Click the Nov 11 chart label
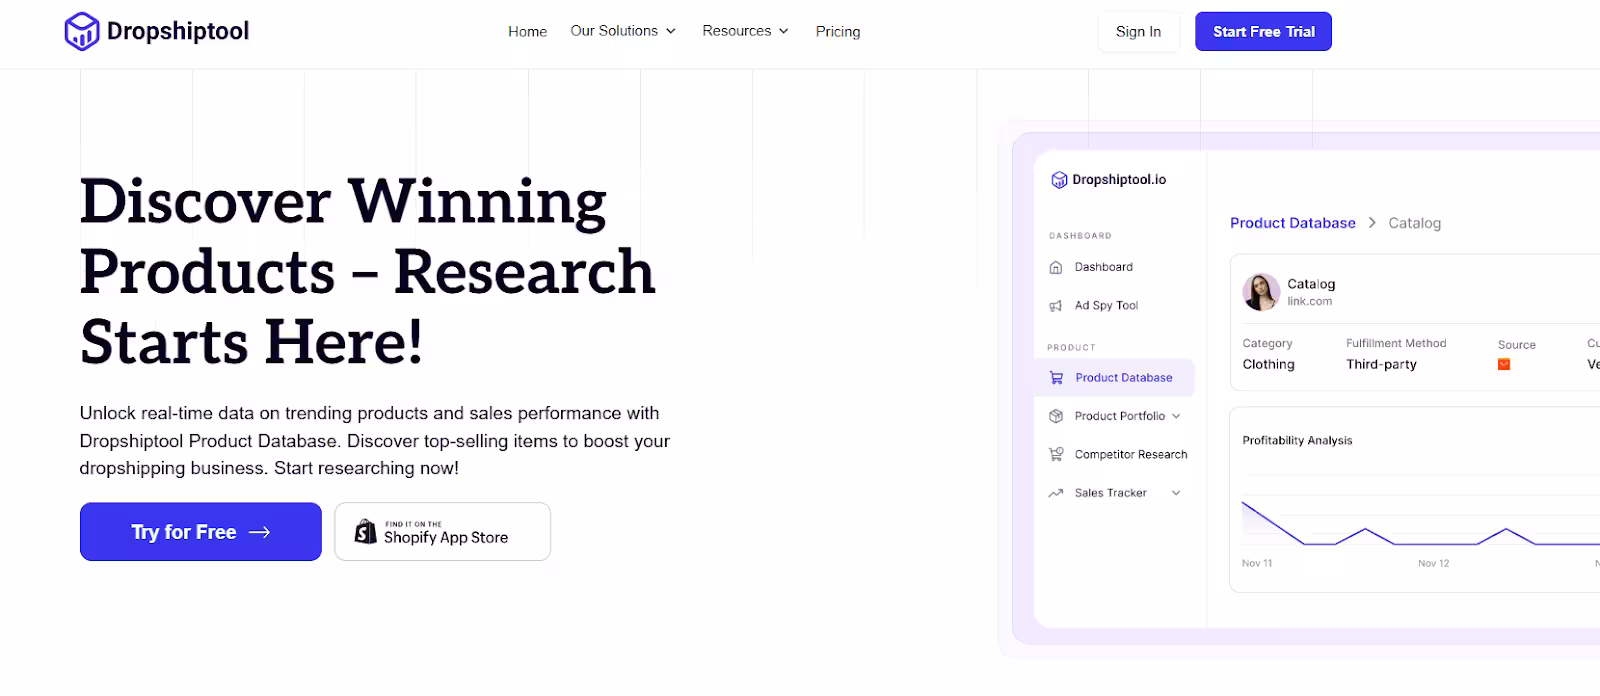The width and height of the screenshot is (1600, 696). (1257, 564)
